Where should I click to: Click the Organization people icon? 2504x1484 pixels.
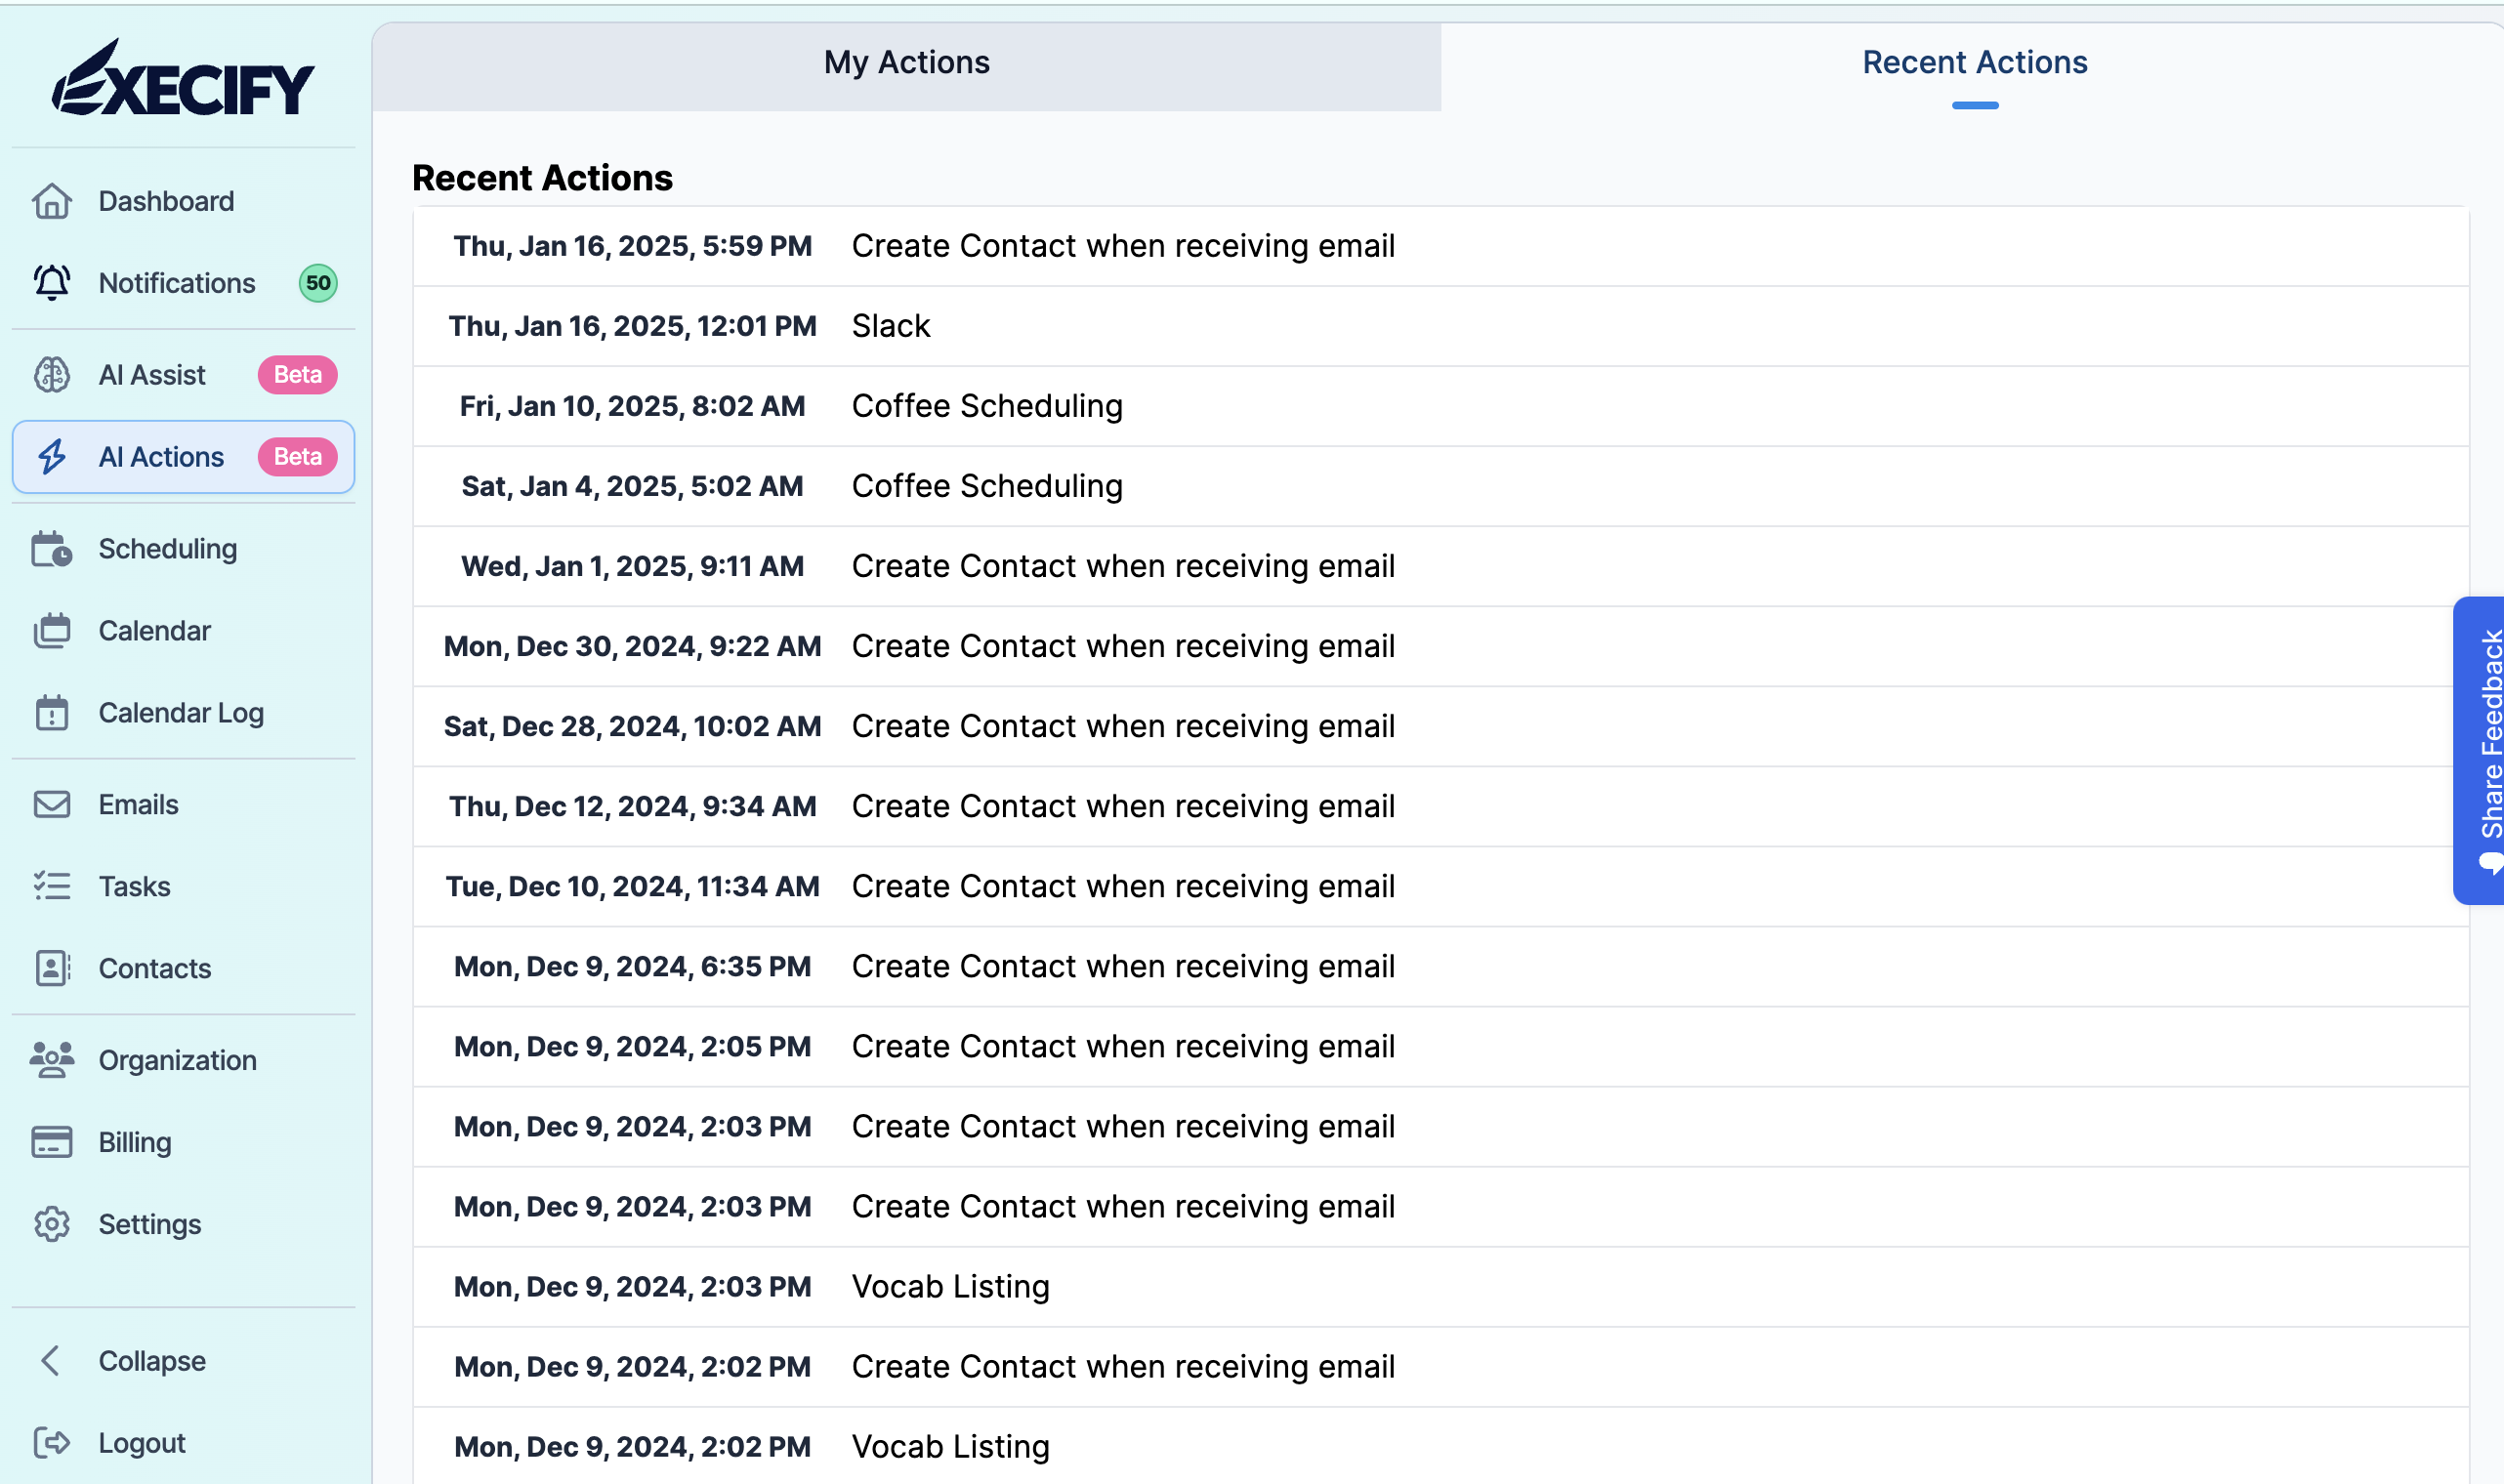[52, 1060]
